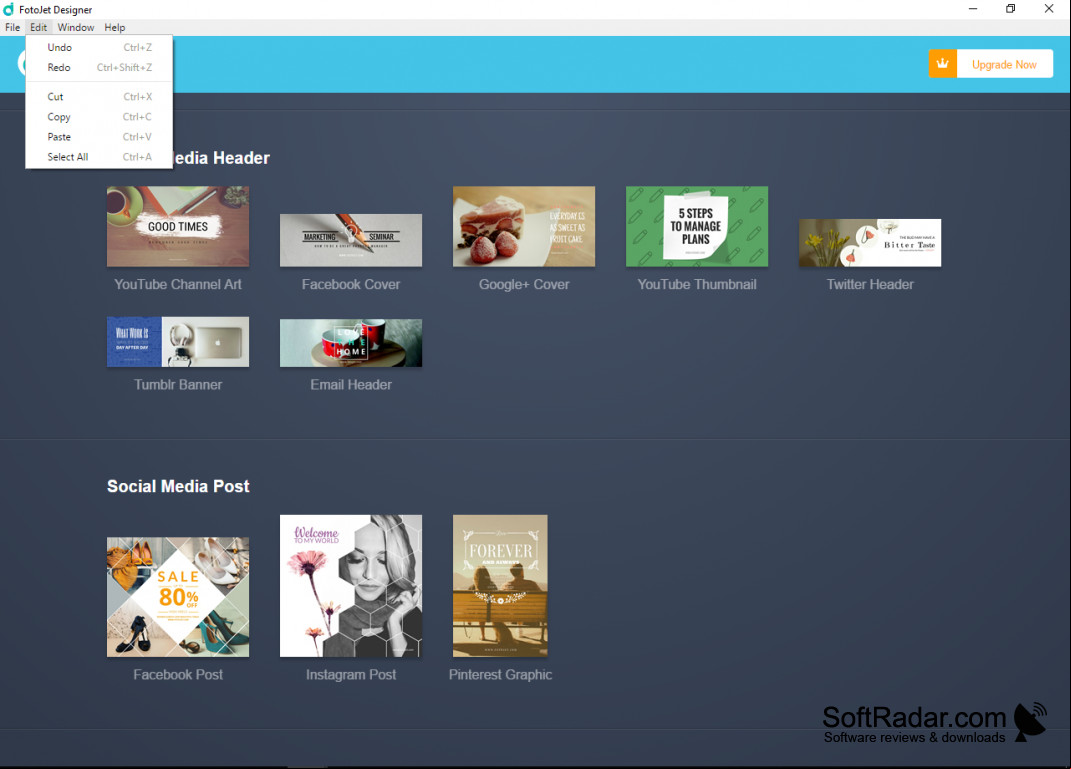1071x769 pixels.
Task: Choose Select All from the Edit menu
Action: point(99,156)
